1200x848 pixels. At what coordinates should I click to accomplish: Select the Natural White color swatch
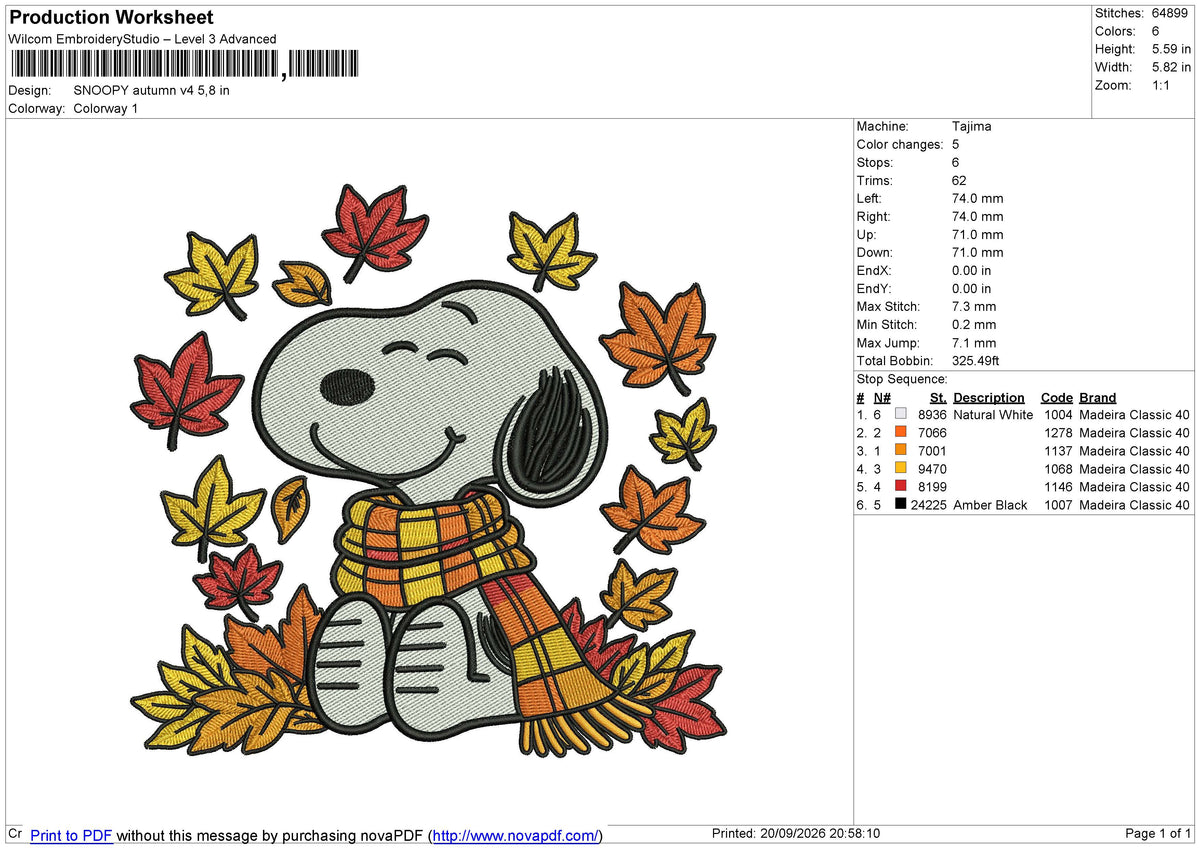click(901, 414)
